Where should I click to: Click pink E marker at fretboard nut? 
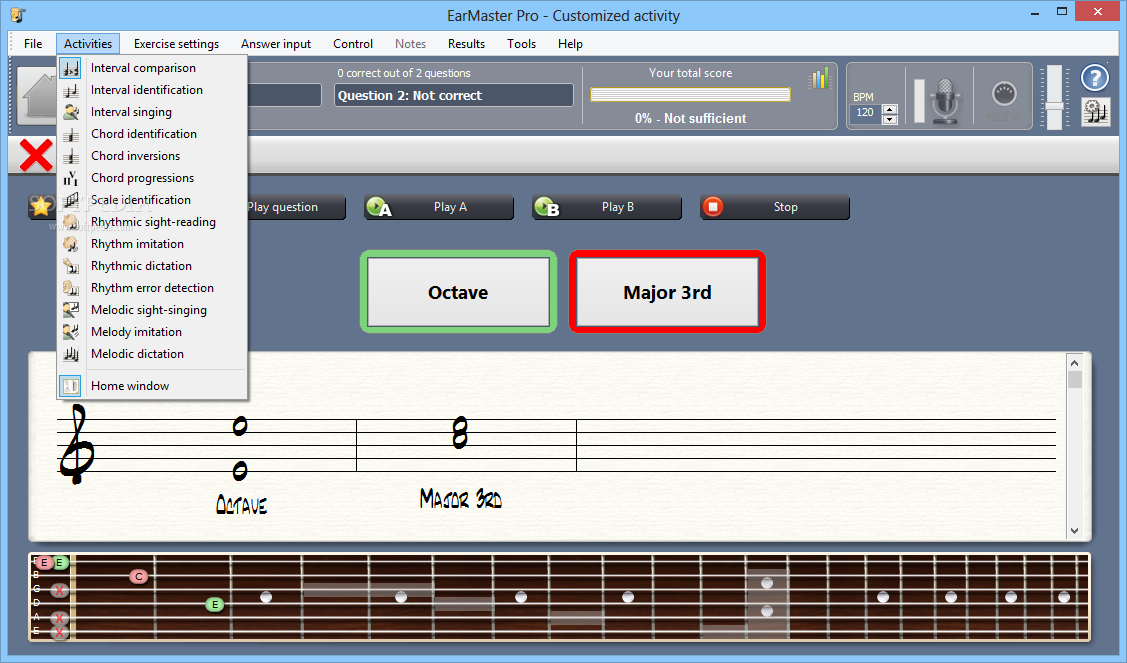tap(44, 563)
